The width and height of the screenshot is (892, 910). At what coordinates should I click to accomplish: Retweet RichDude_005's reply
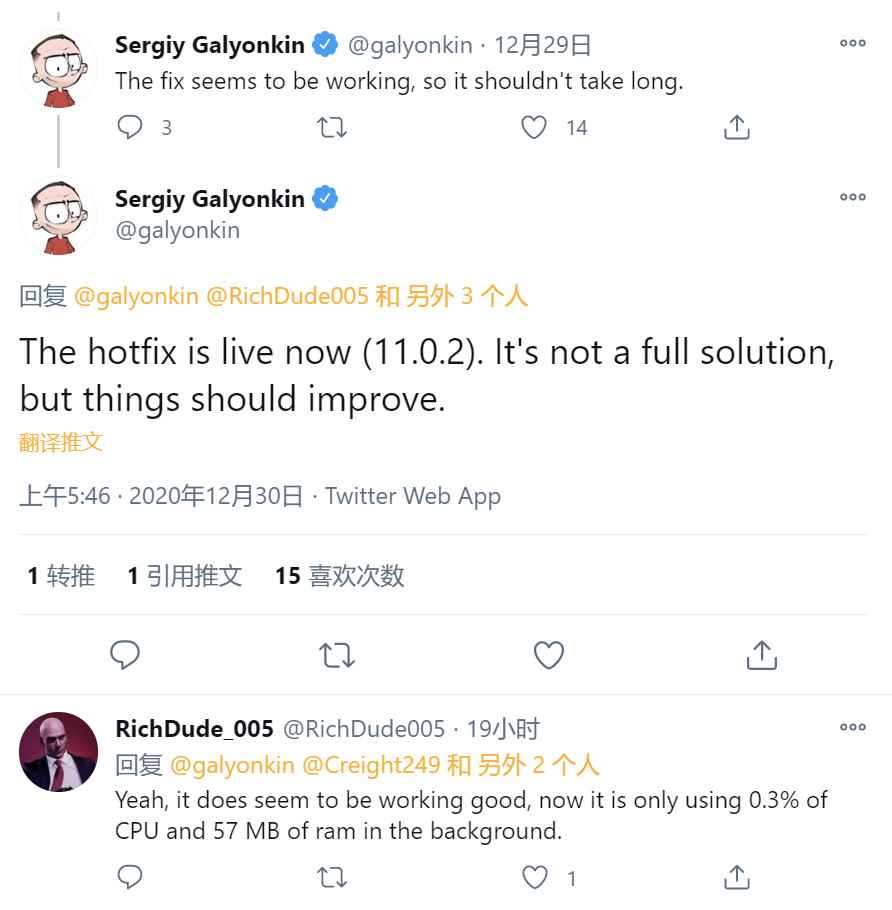point(332,878)
